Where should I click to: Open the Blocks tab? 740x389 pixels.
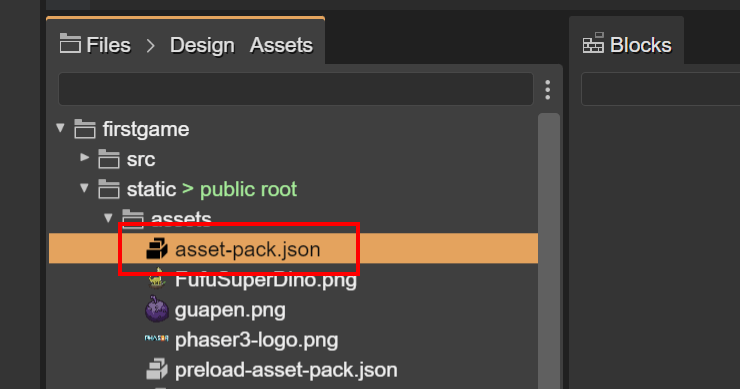(627, 44)
